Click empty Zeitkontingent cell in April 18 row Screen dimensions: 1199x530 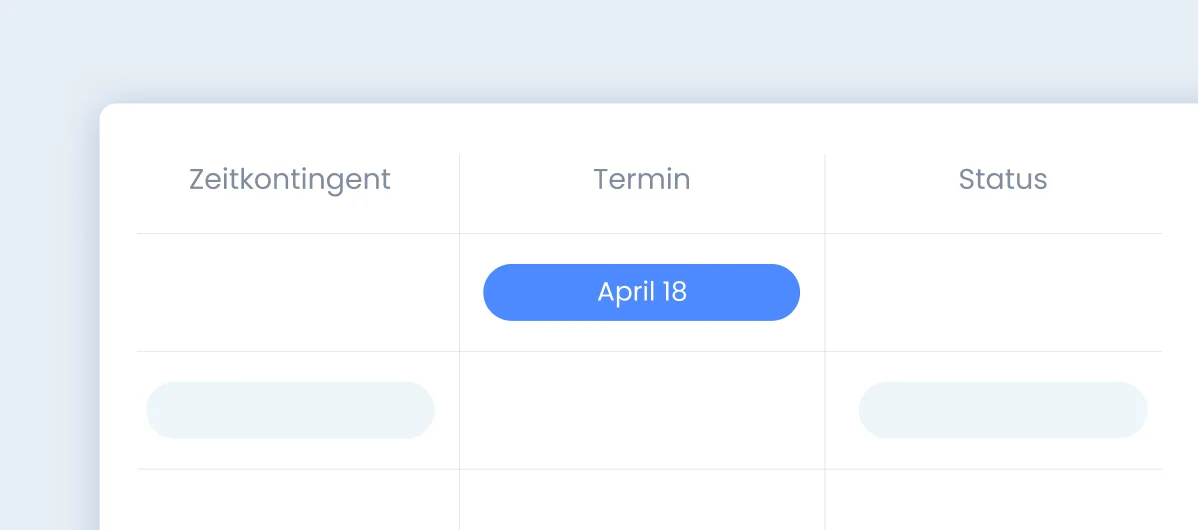(x=298, y=292)
